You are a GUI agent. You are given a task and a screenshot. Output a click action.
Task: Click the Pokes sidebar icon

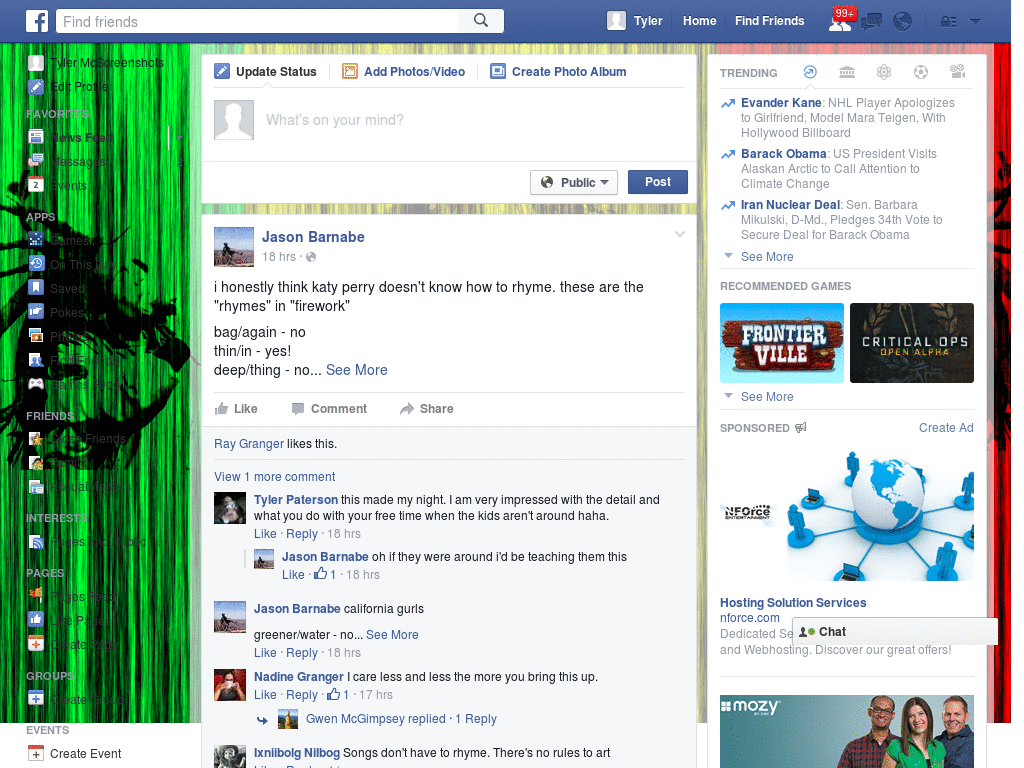36,312
